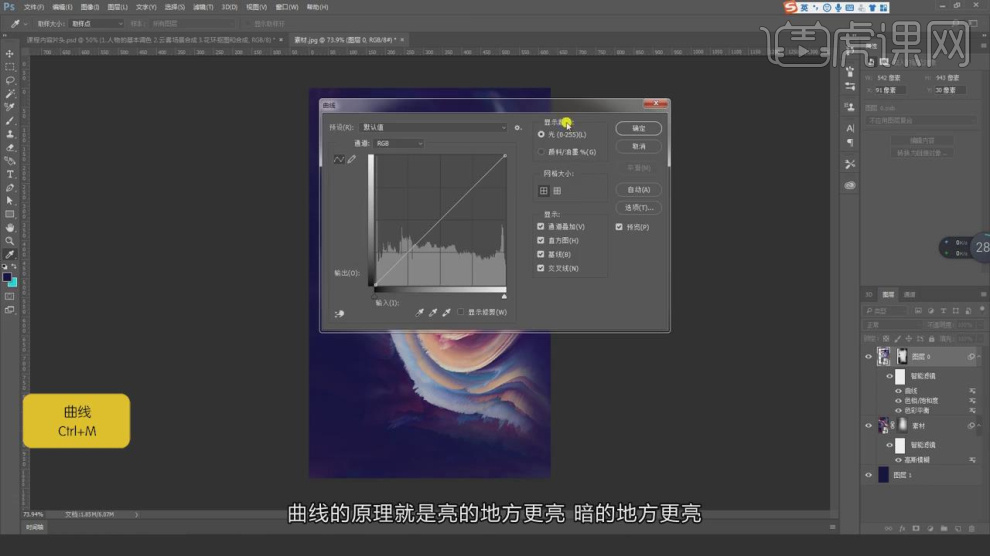Select the Rectangular Marquee tool
The image size is (990, 556).
pyautogui.click(x=9, y=67)
